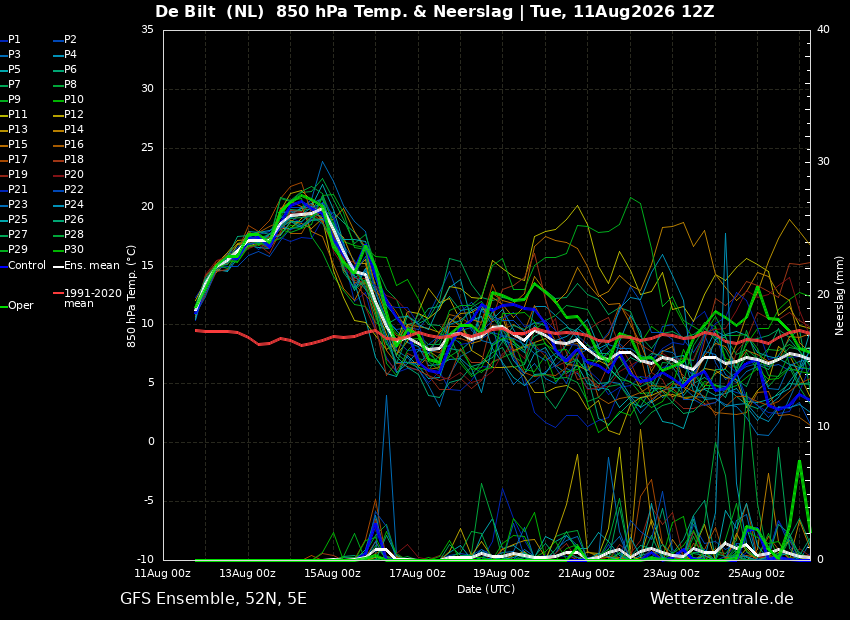The image size is (850, 620).
Task: Click the Control legend label
Action: [x=27, y=266]
